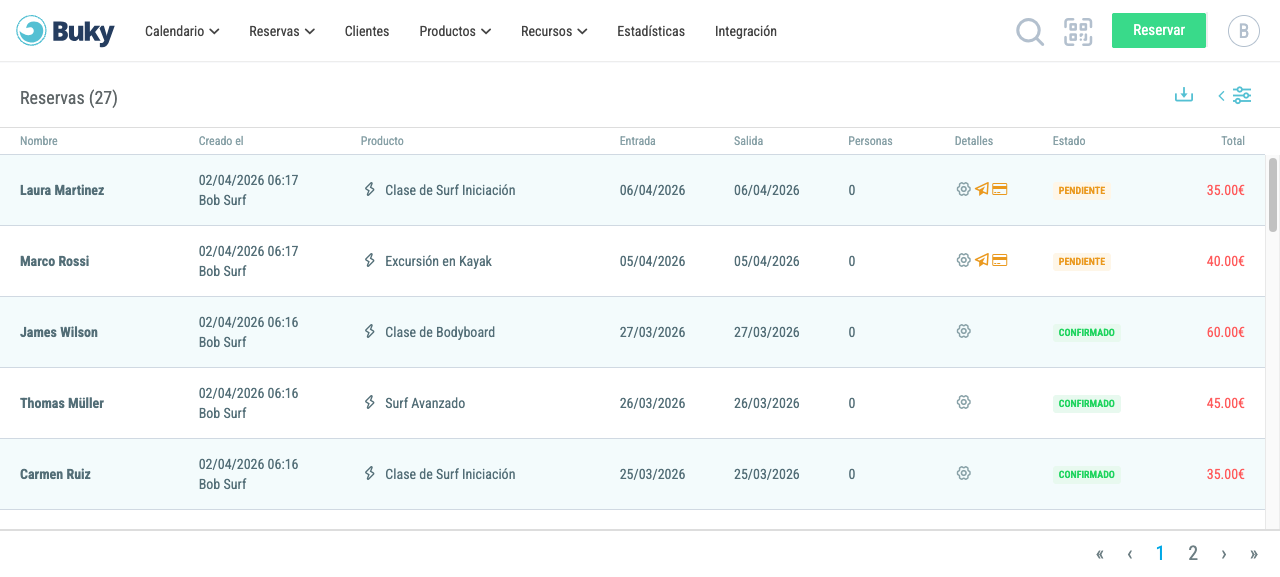Click paper plane icon in Marco Rossi row
The height and width of the screenshot is (577, 1280).
pos(982,260)
